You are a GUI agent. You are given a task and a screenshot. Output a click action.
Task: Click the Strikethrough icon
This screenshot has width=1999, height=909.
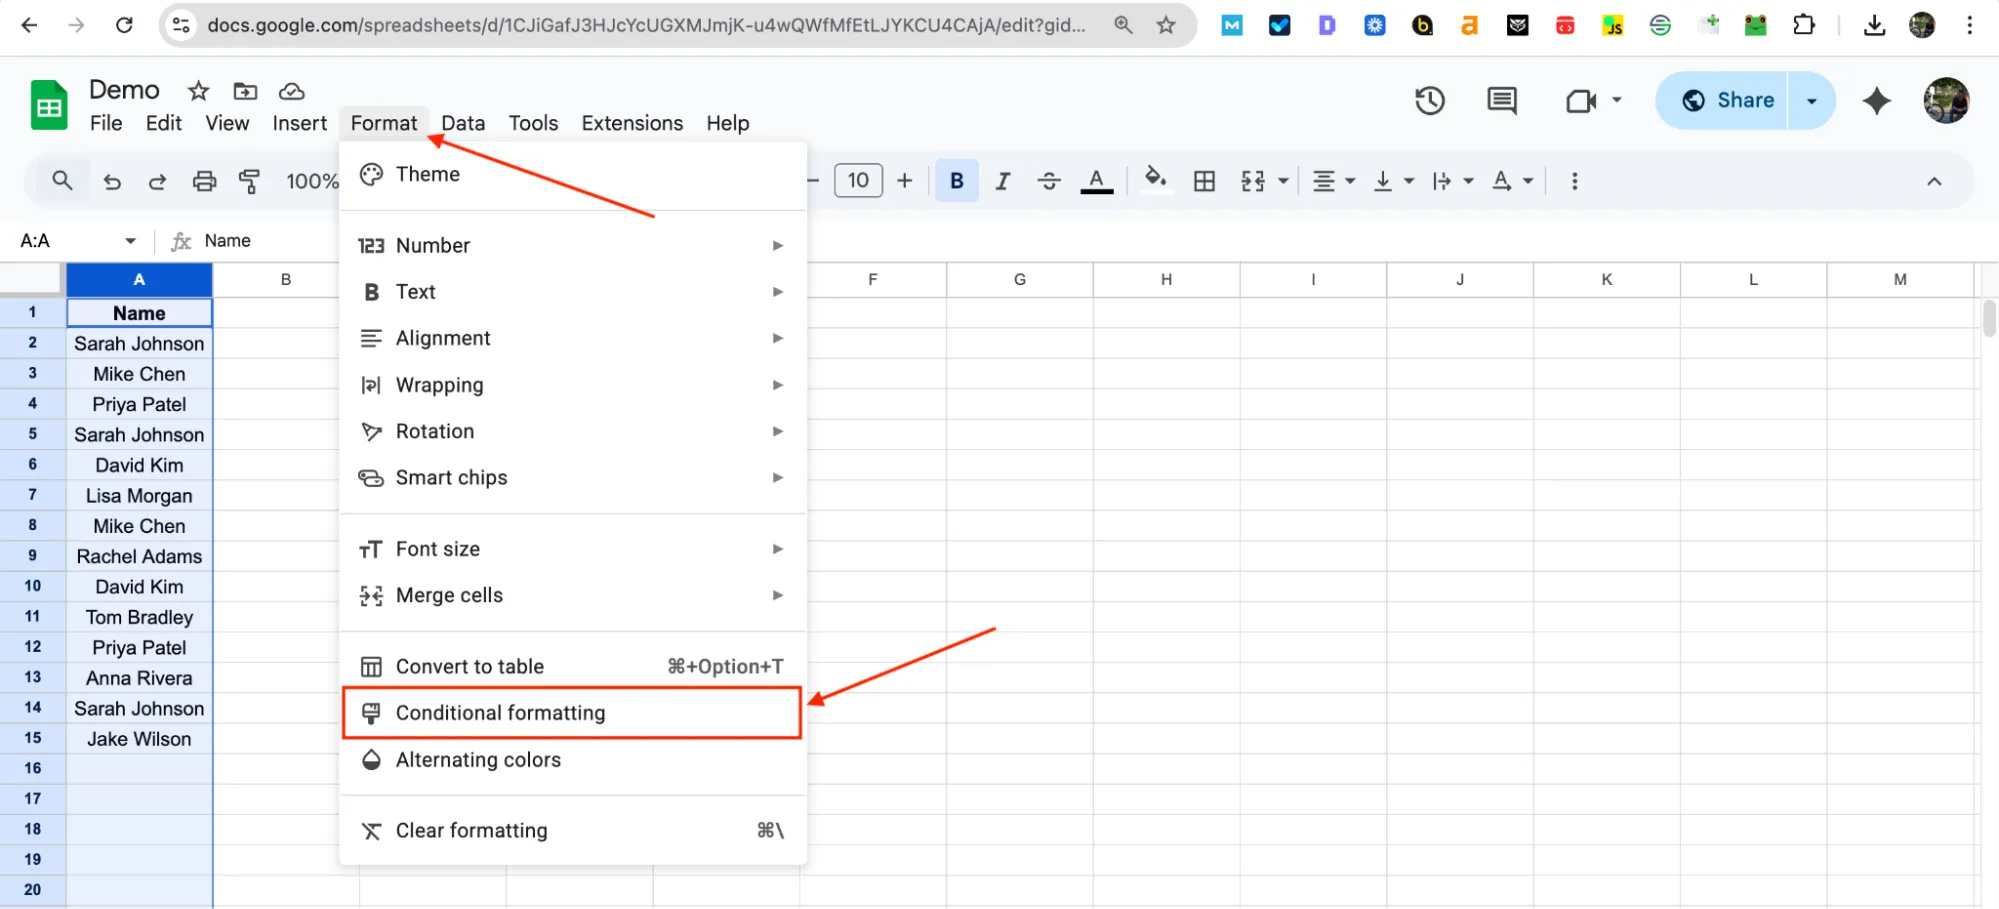point(1048,181)
